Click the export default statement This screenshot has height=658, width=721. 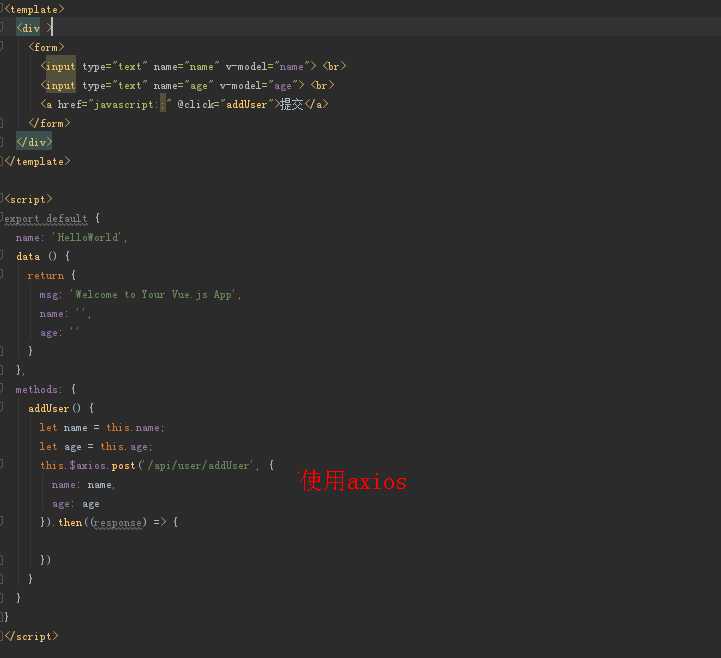pyautogui.click(x=46, y=219)
